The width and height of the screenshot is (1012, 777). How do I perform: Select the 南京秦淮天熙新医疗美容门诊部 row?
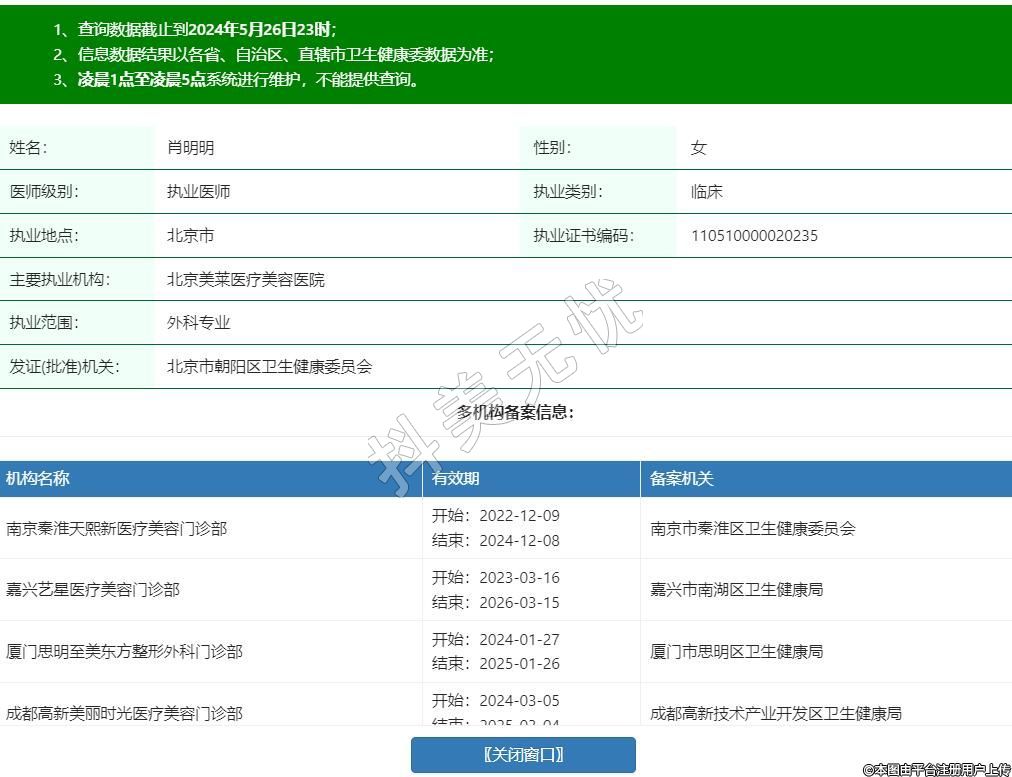point(117,528)
